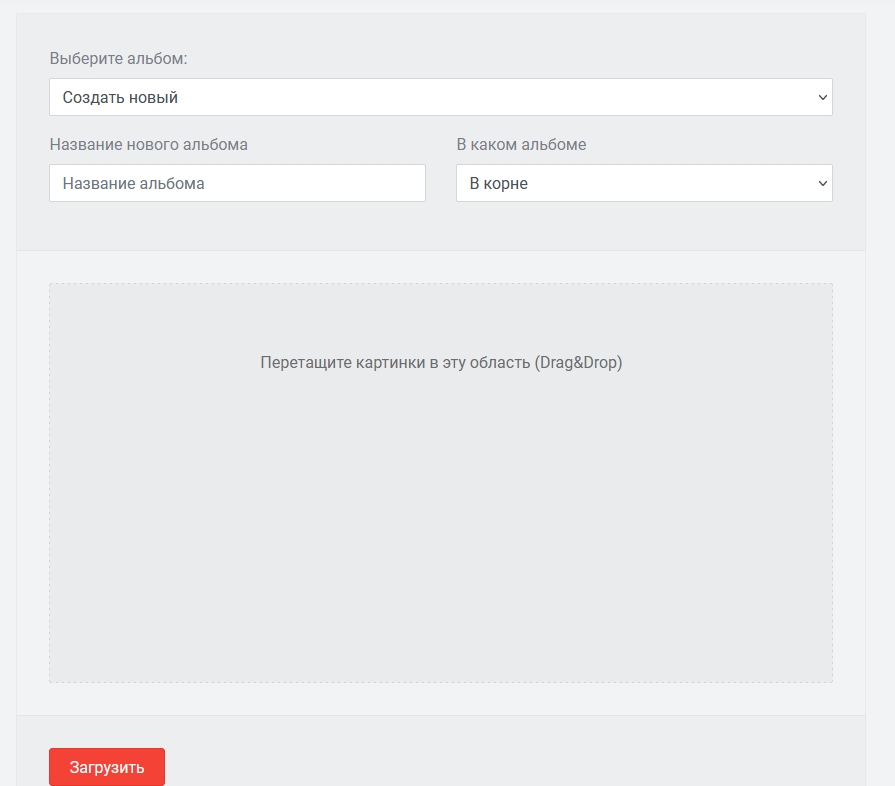The height and width of the screenshot is (786, 895).
Task: Click the "В каком альбоме" label
Action: point(521,144)
